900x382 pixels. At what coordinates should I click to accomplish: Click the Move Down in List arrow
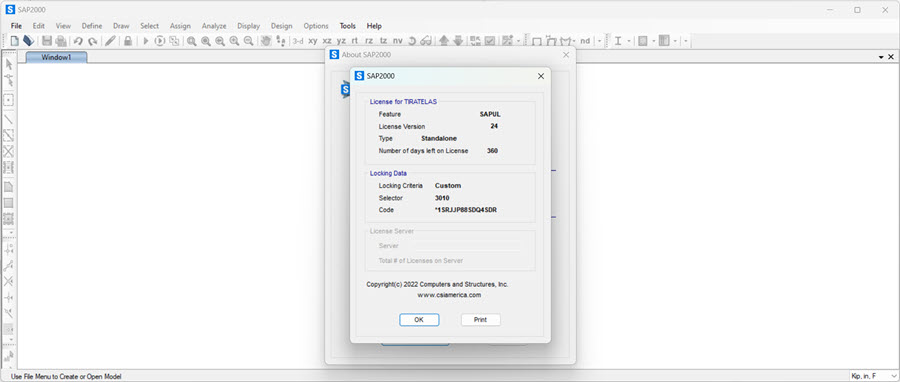tap(458, 41)
